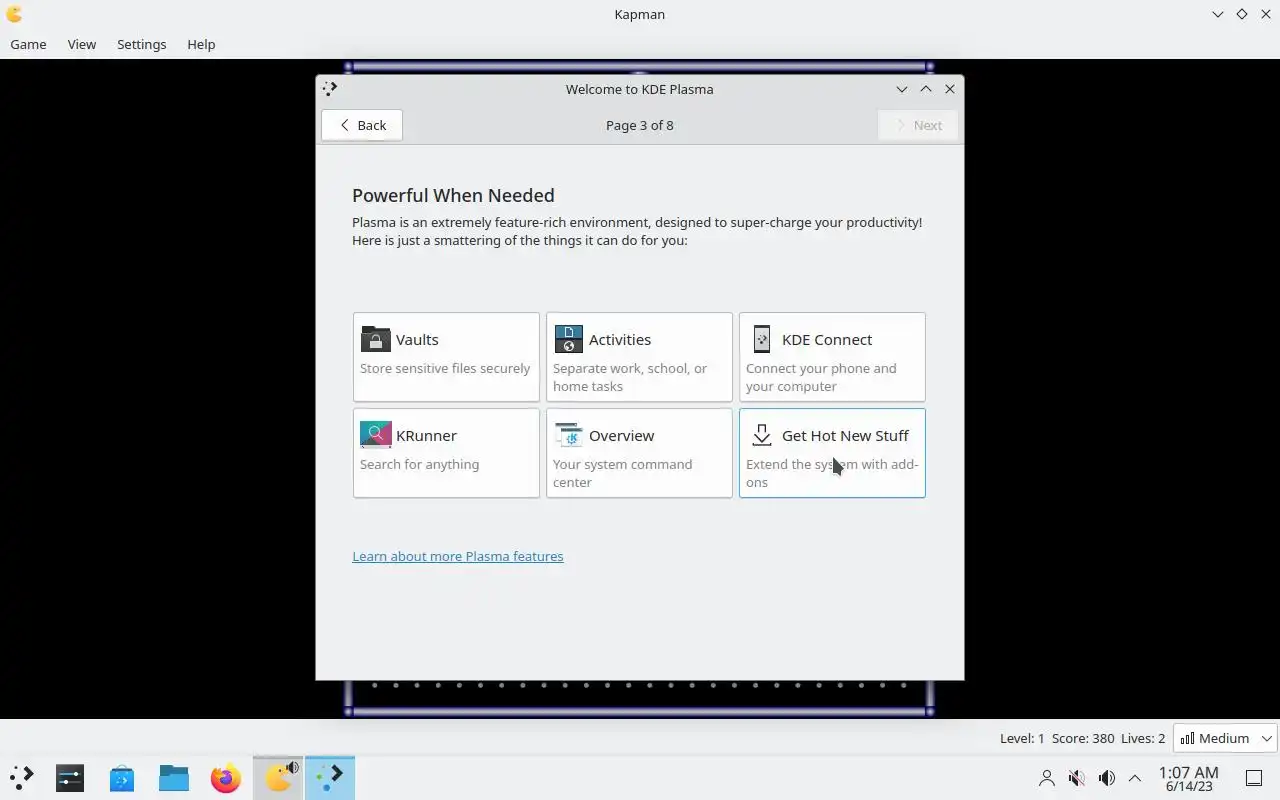
Task: Click the user account tray icon
Action: (1046, 777)
